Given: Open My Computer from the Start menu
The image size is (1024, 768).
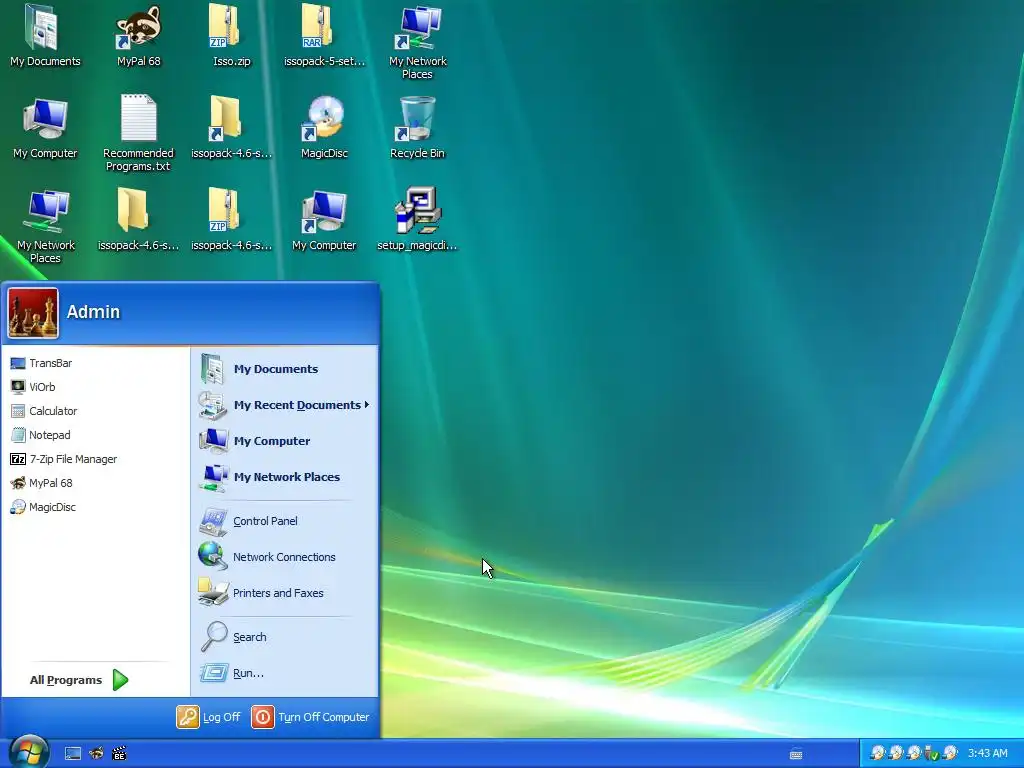Looking at the screenshot, I should click(285, 441).
